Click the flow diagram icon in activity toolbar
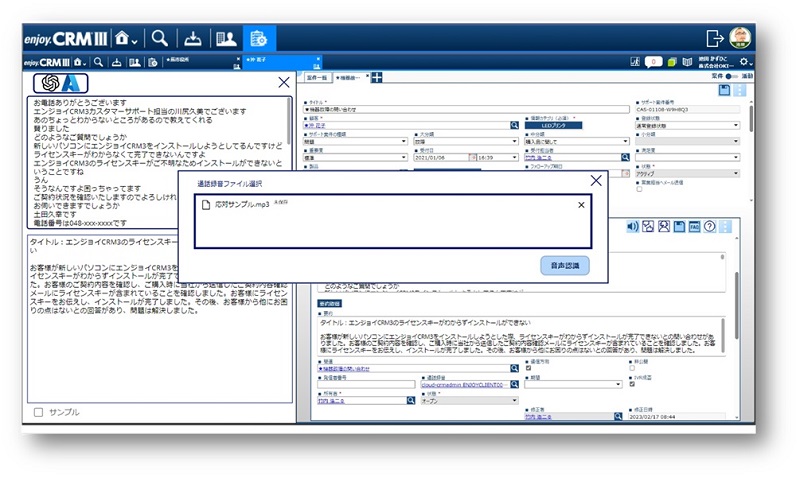Screen dimensions: 800x478 pyautogui.click(x=648, y=227)
